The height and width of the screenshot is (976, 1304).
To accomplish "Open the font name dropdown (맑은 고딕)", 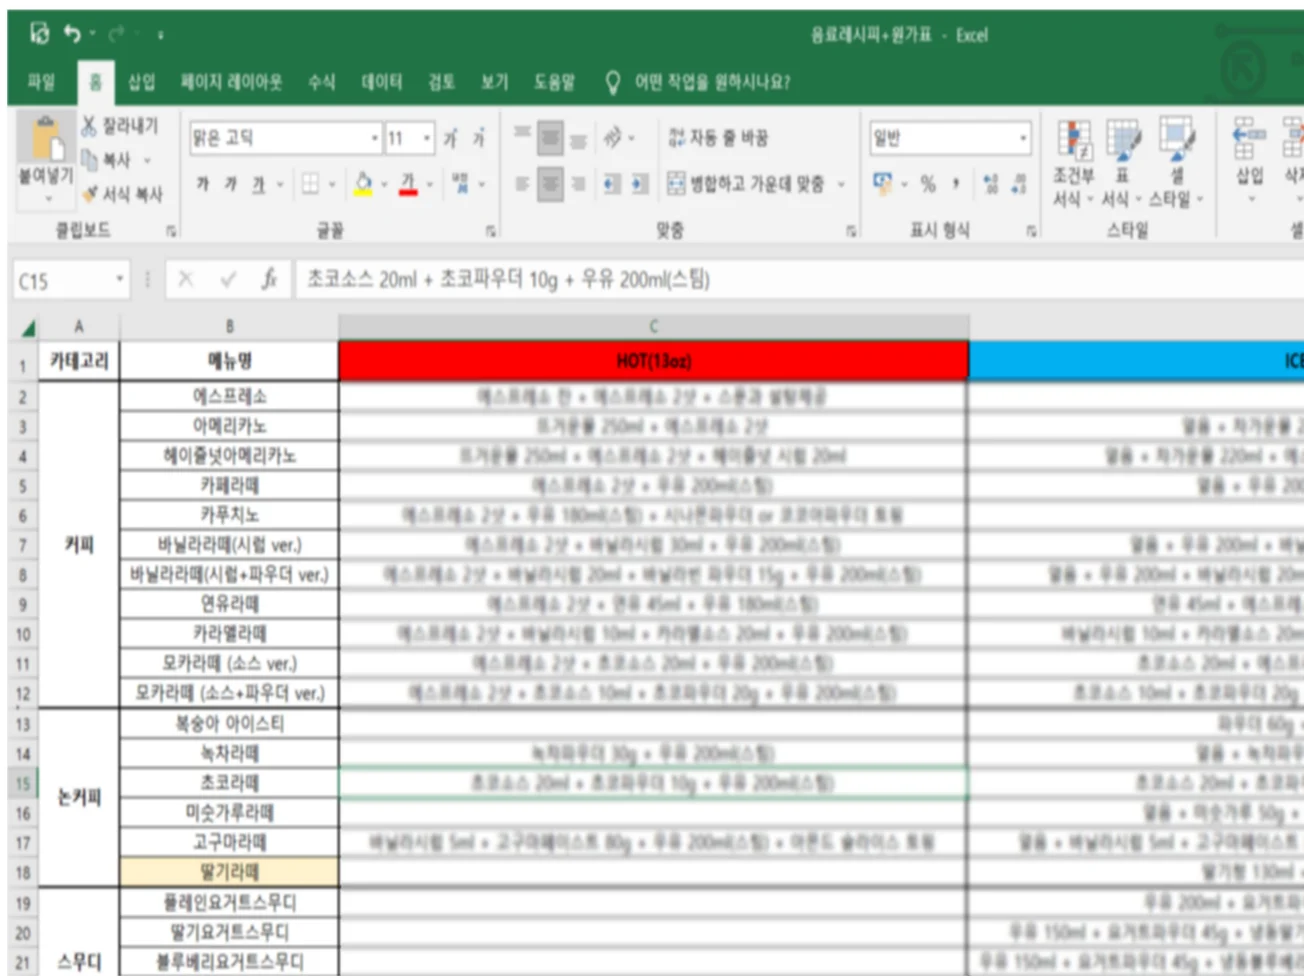I will [x=376, y=138].
